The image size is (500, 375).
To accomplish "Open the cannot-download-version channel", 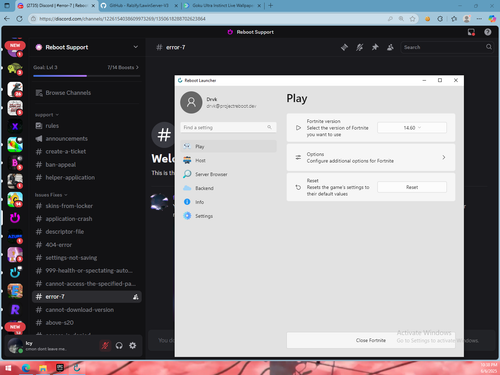I will (x=87, y=310).
